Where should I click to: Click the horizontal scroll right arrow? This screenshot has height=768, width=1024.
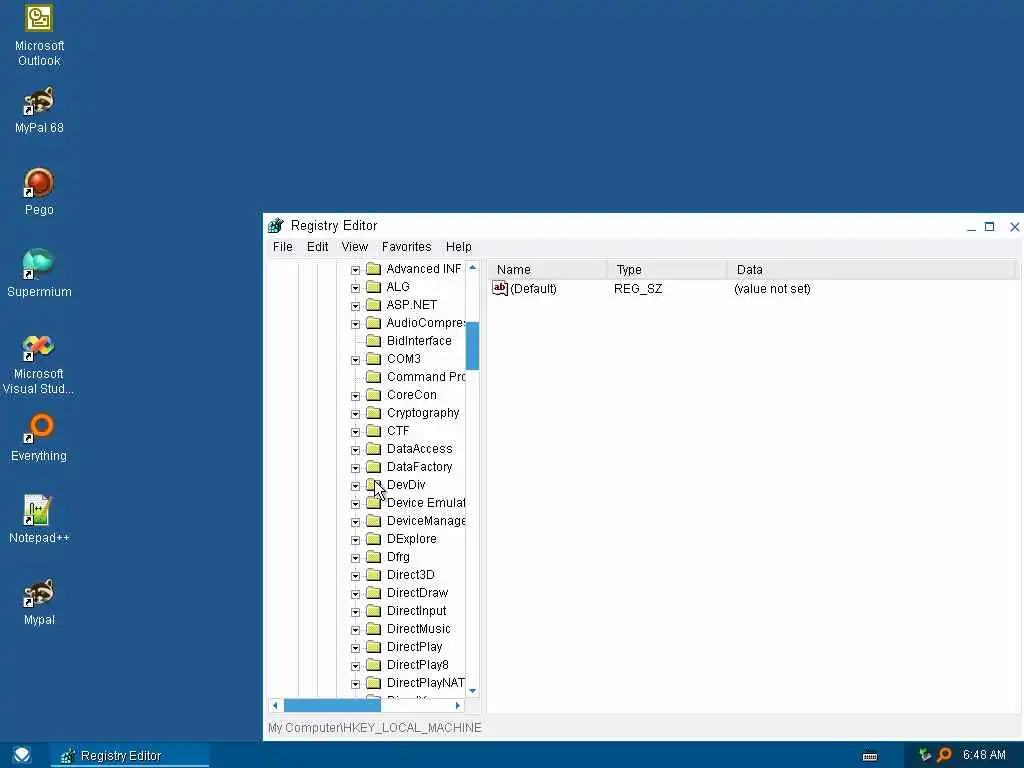[458, 705]
